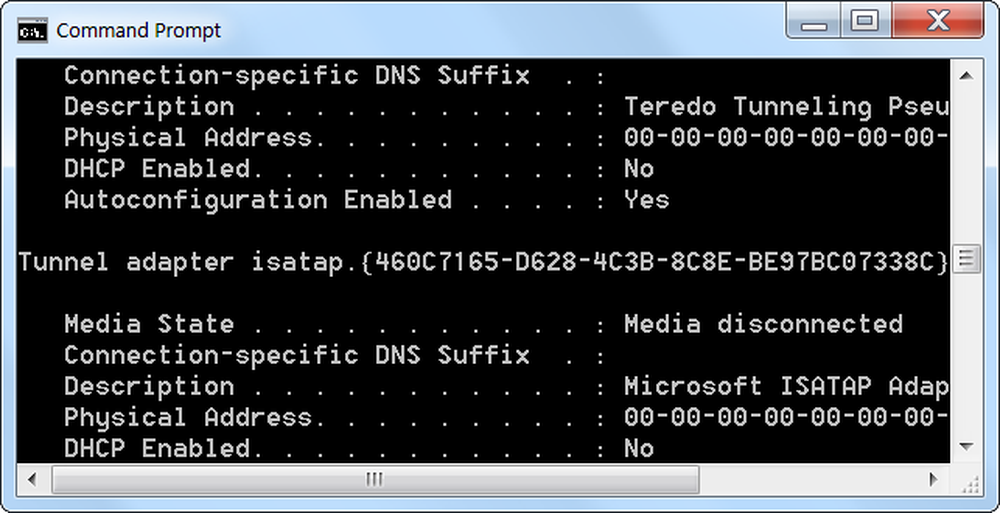
Task: Click the horizontal scrollbar thumb
Action: (x=375, y=479)
